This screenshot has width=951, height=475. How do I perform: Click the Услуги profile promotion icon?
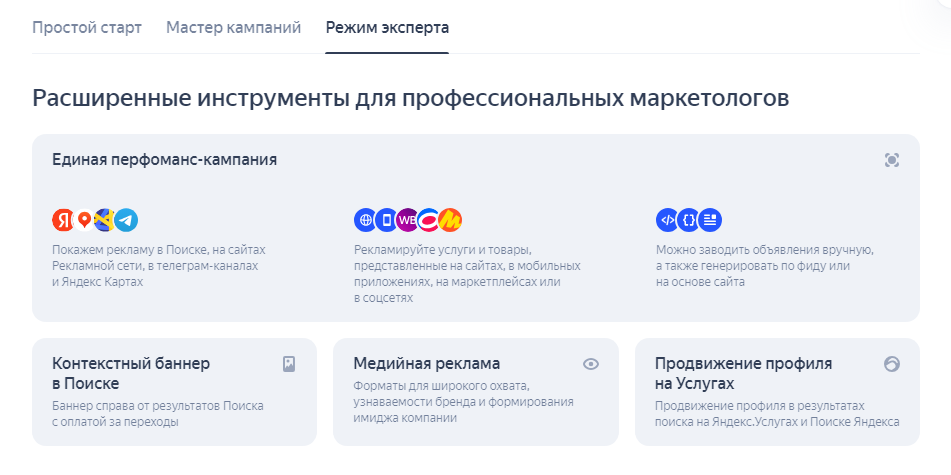892,364
